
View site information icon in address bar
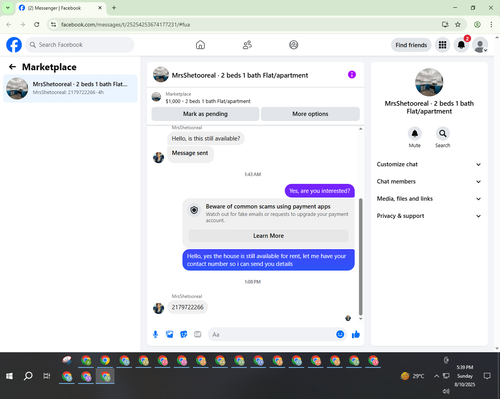pyautogui.click(x=53, y=24)
